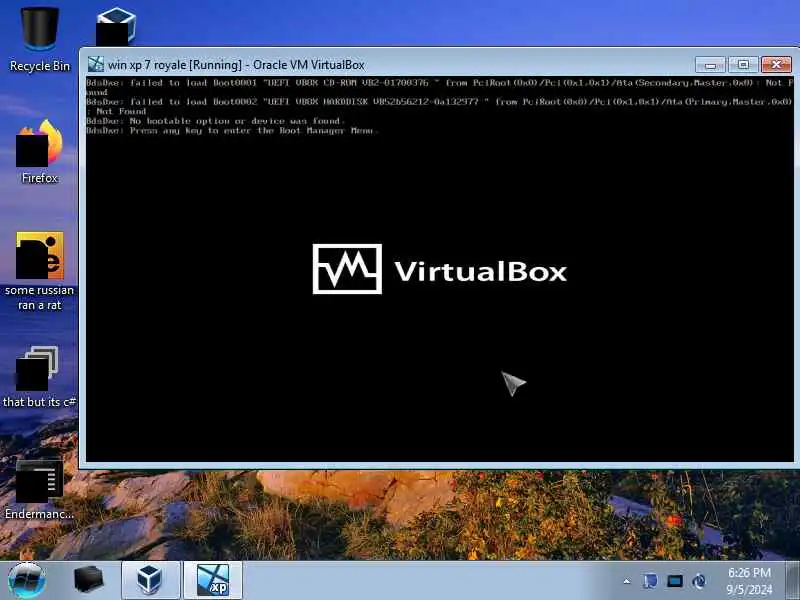Click the VirtualBox logo in the VM screen
This screenshot has width=800, height=600.
point(440,269)
